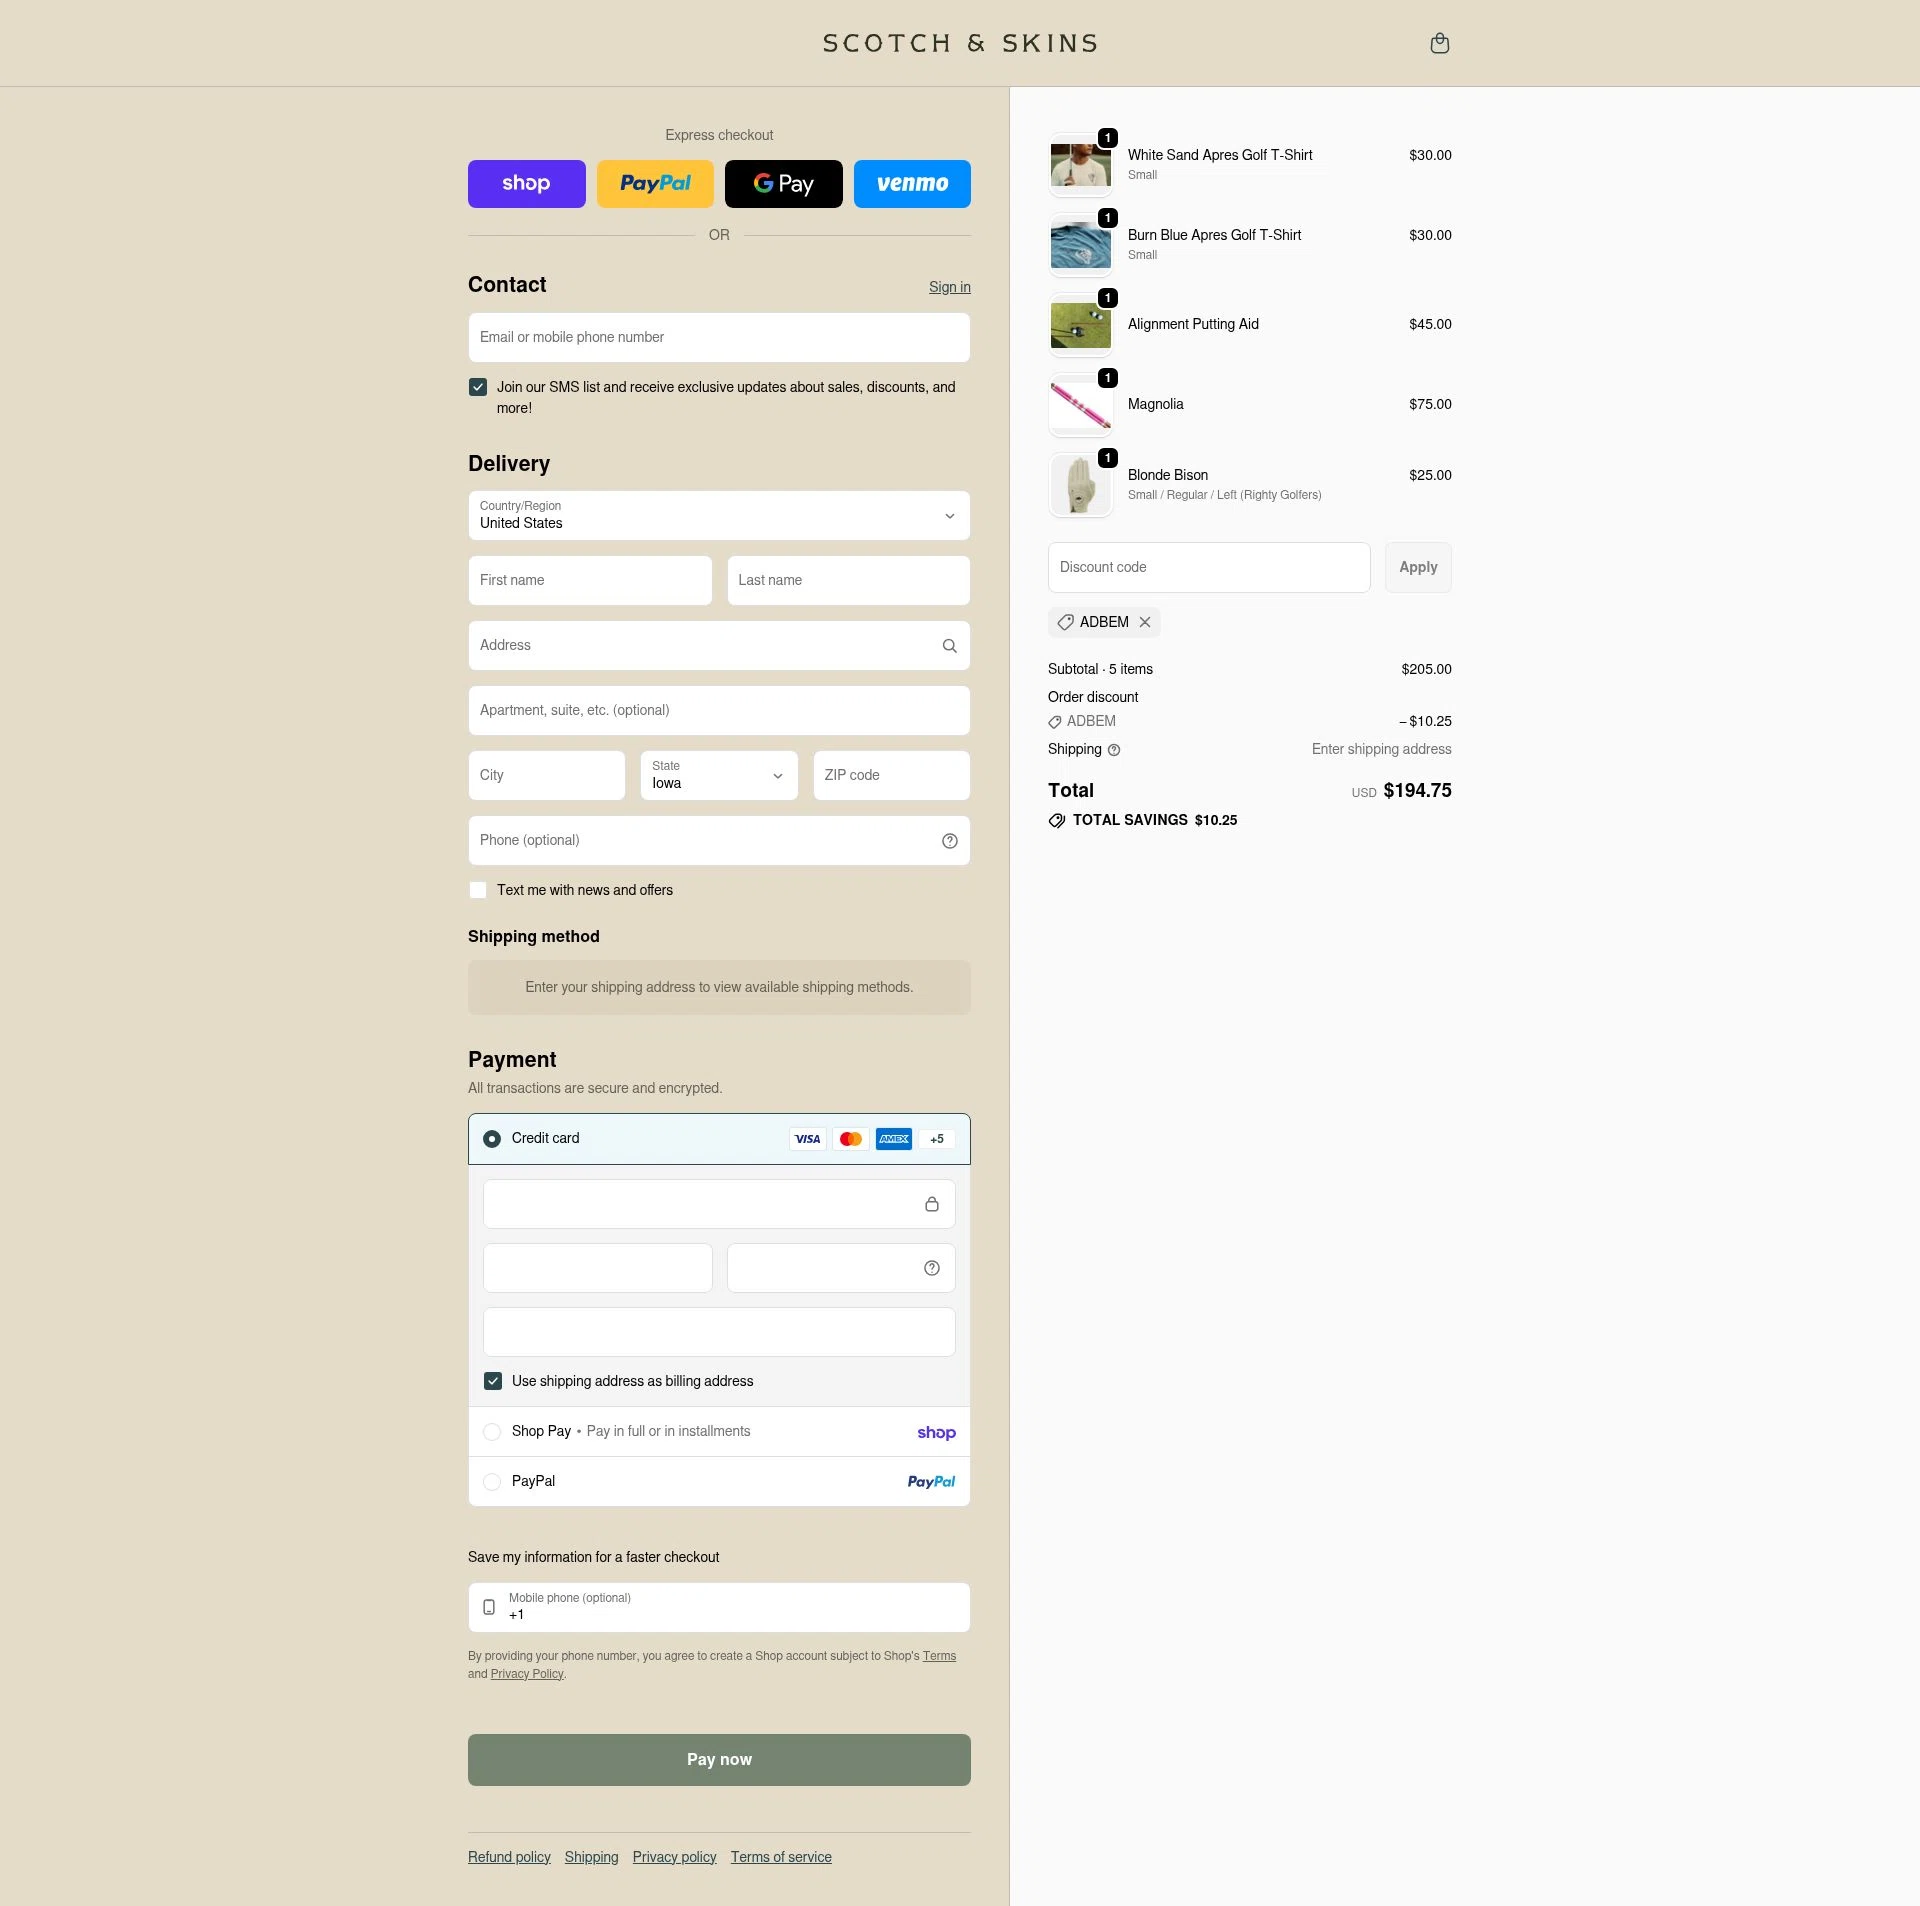Click the Discount code input field

(x=1208, y=567)
